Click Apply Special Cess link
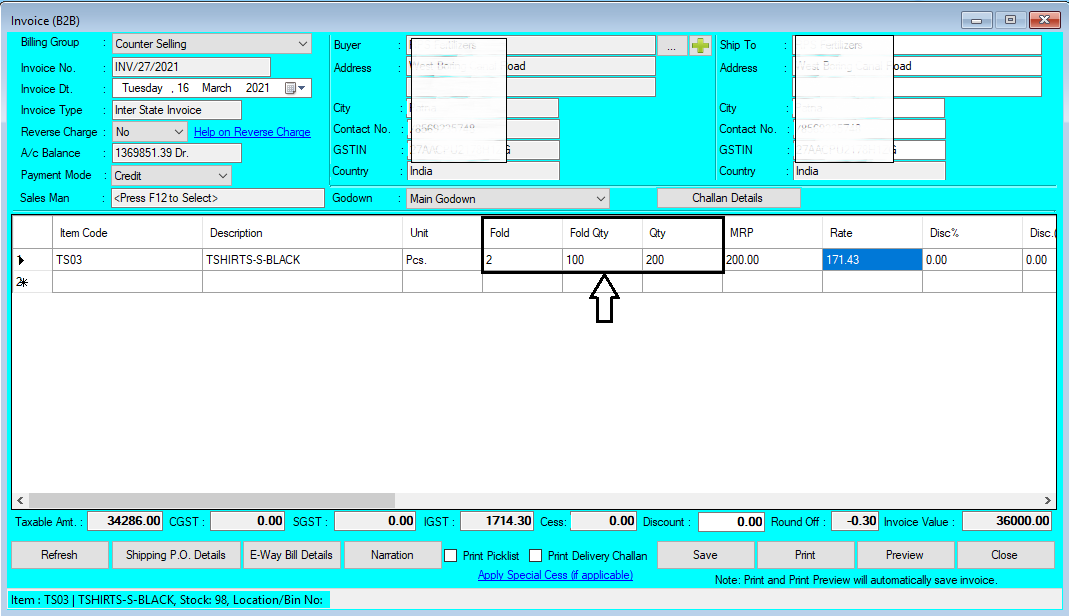The image size is (1069, 616). tap(555, 575)
